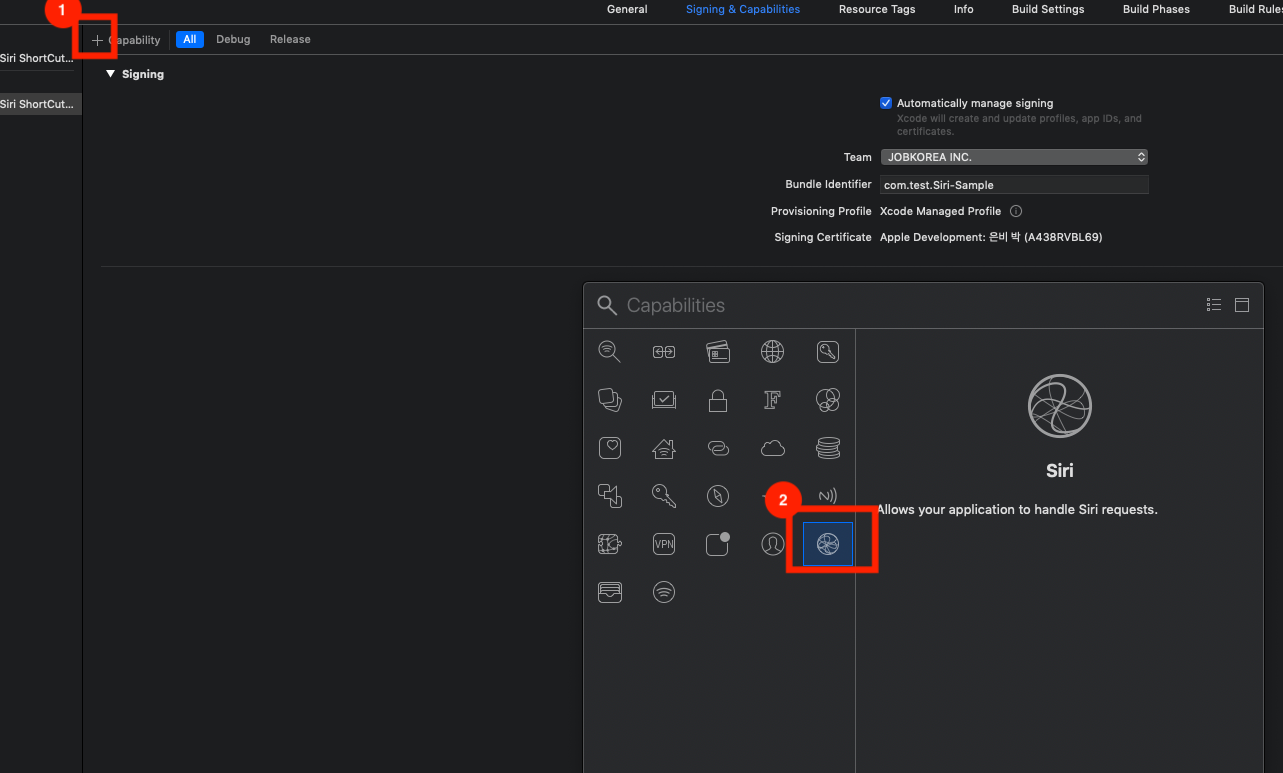Select the App Groups capability icon
1283x773 pixels.
664,352
